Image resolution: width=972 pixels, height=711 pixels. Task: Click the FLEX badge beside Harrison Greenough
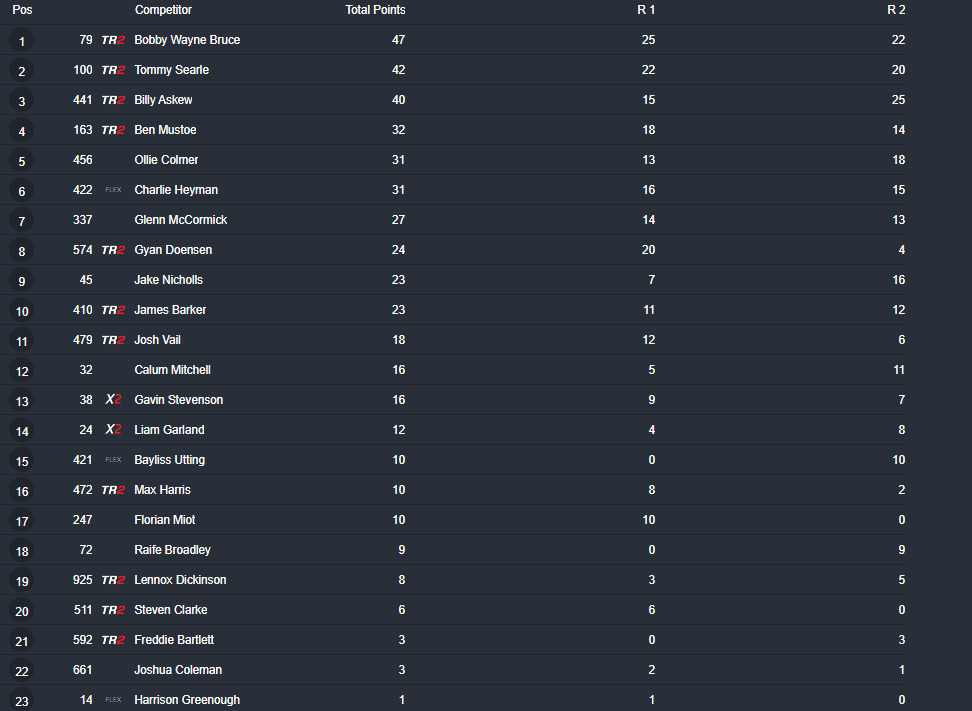click(113, 700)
